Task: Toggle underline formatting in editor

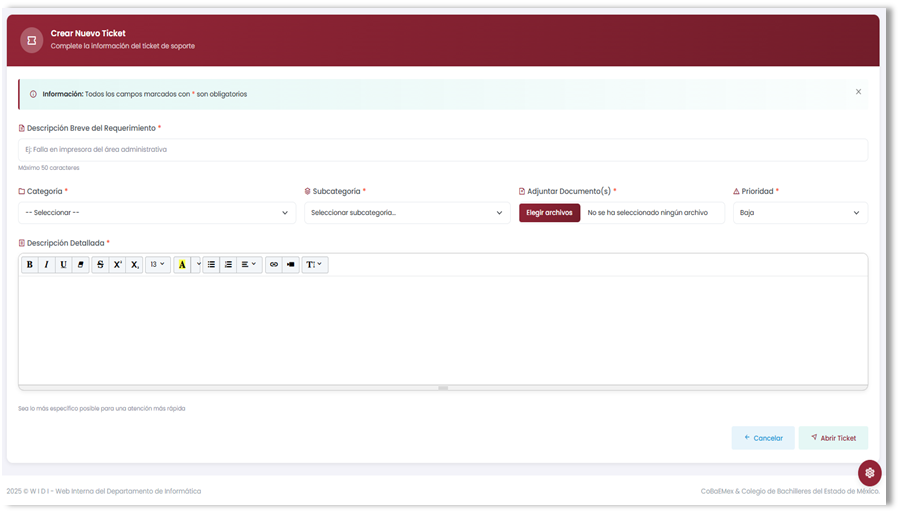Action: (63, 265)
